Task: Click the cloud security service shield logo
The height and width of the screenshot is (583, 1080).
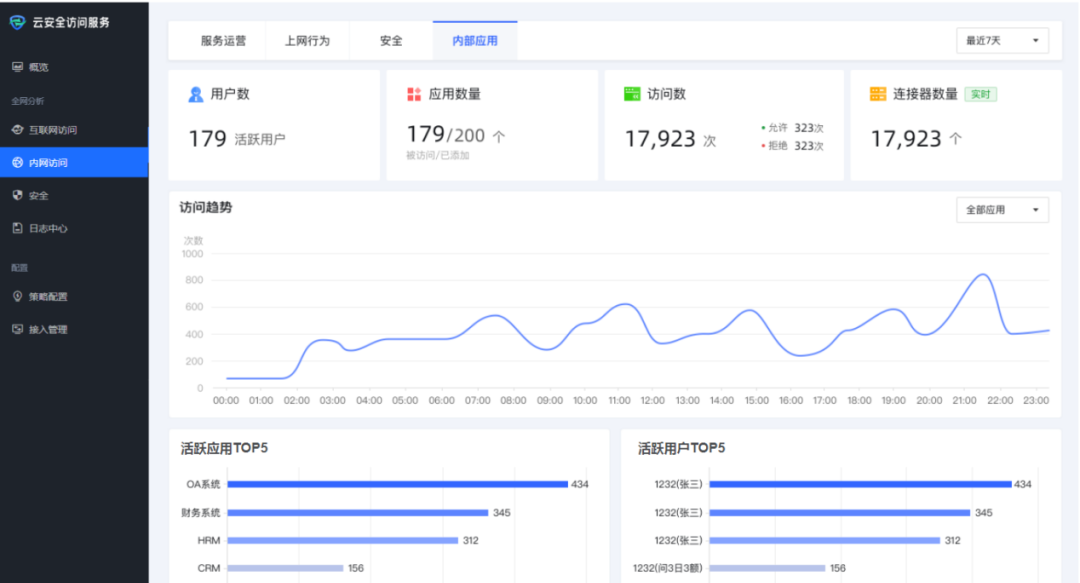Action: pos(17,23)
